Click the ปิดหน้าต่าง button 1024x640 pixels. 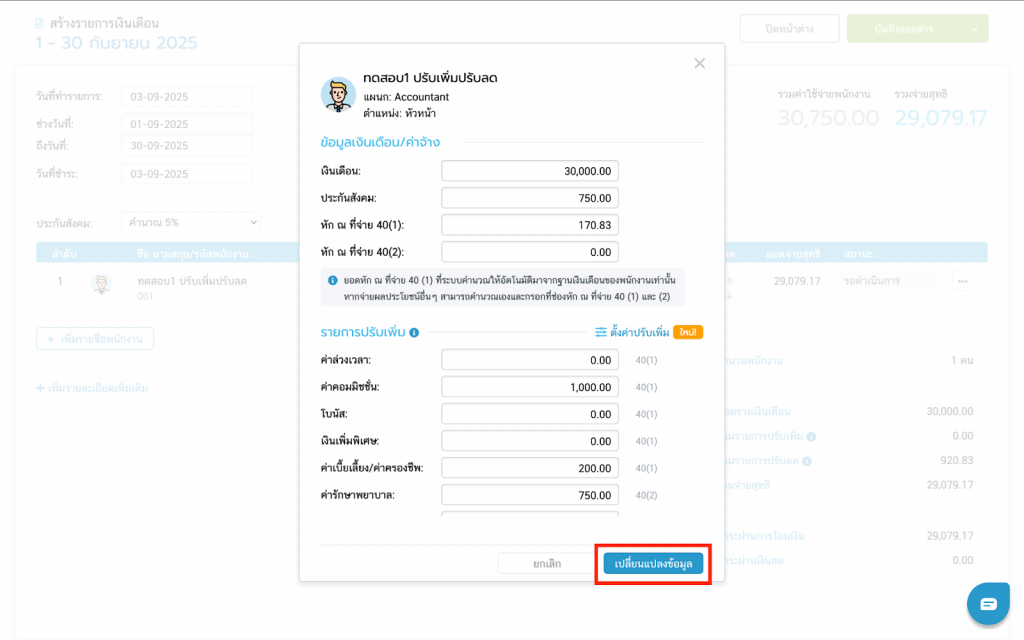click(789, 29)
